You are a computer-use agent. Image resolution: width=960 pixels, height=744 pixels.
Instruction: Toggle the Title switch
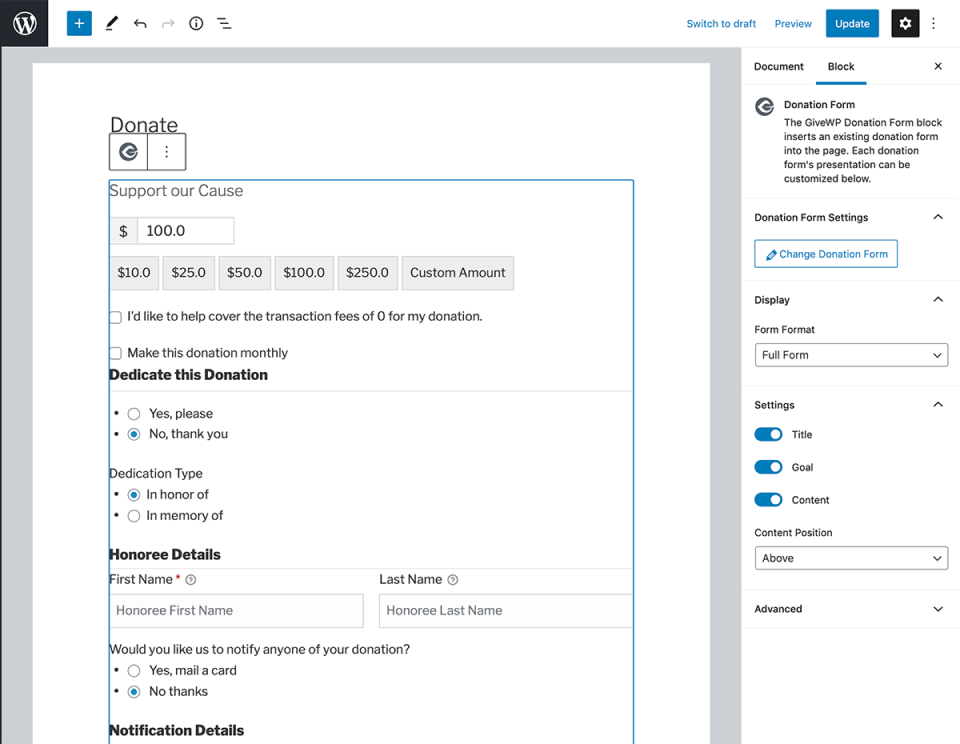point(768,434)
